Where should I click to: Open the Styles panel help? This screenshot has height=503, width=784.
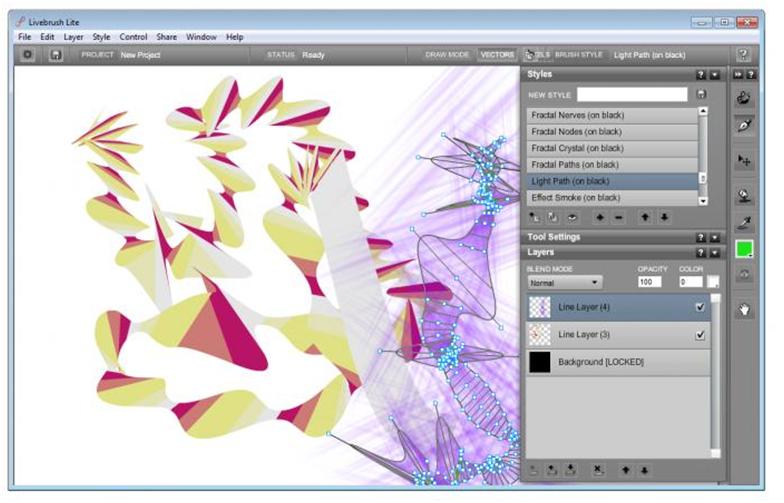click(701, 74)
